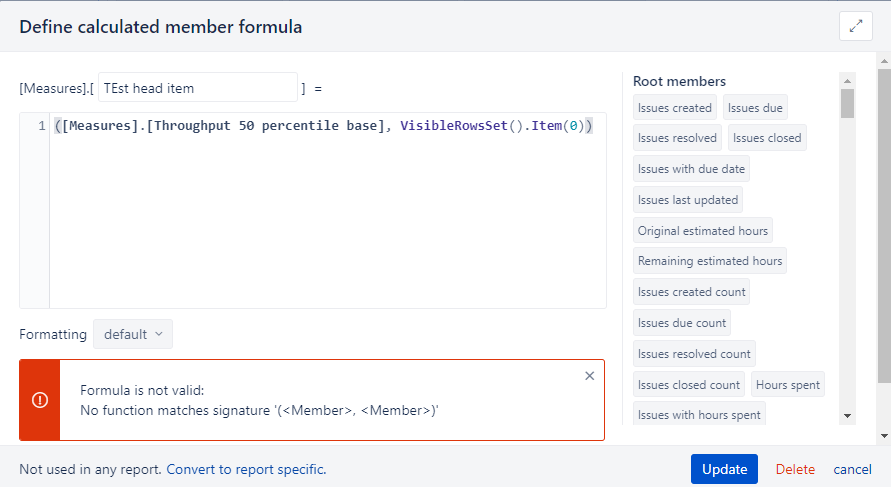Select the Issues closed member

(x=767, y=138)
